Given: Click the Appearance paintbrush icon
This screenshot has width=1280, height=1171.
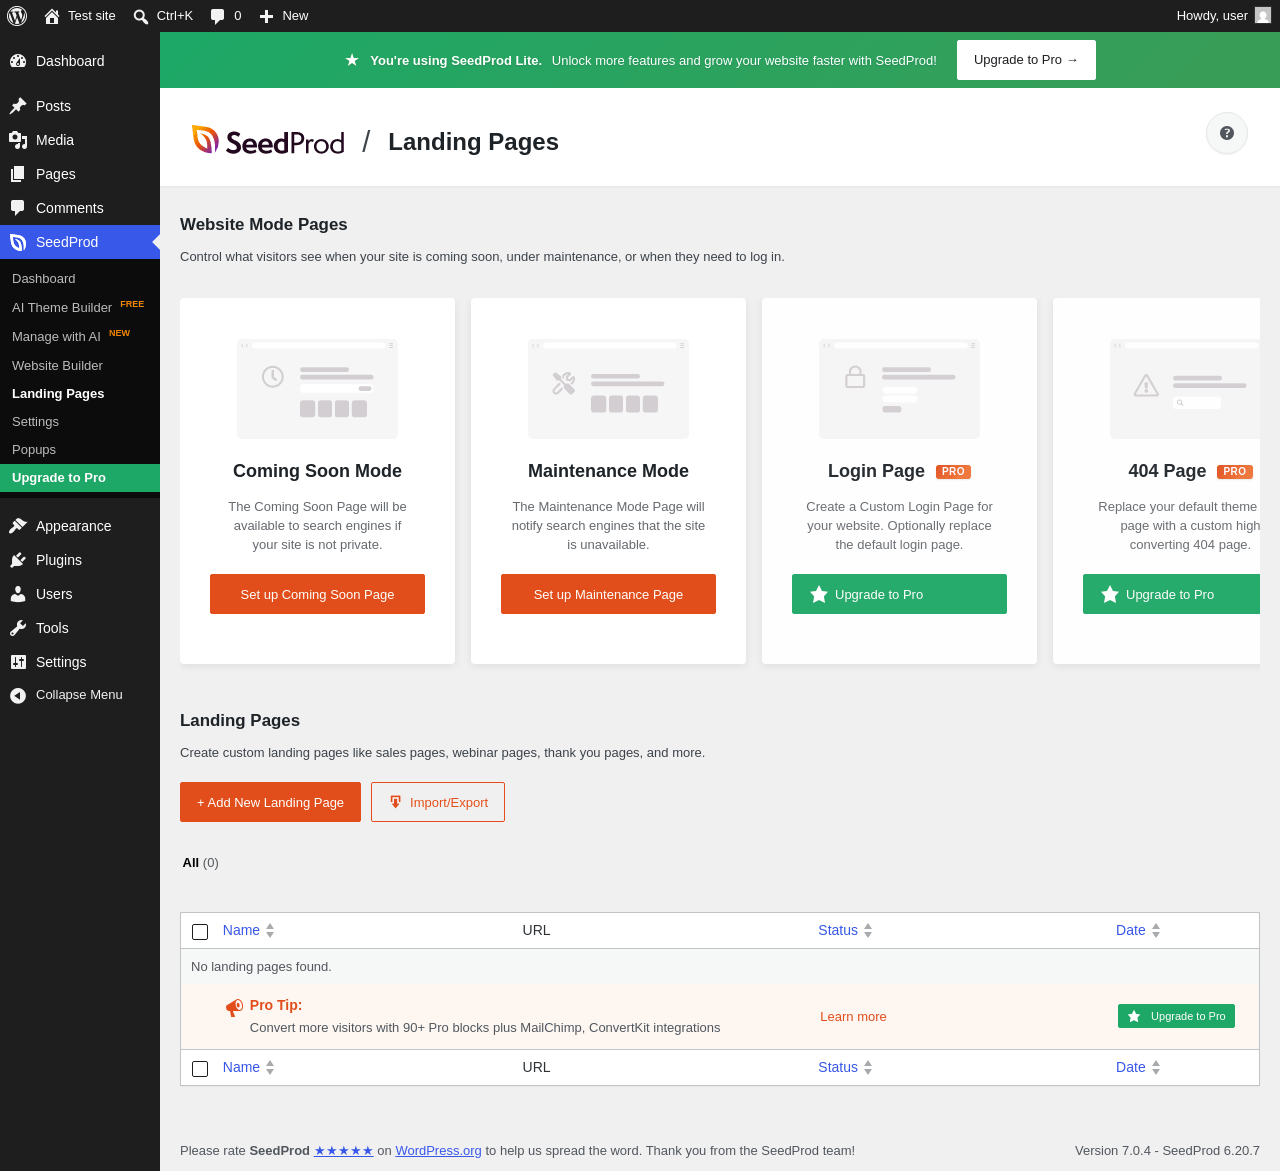Looking at the screenshot, I should pyautogui.click(x=18, y=526).
